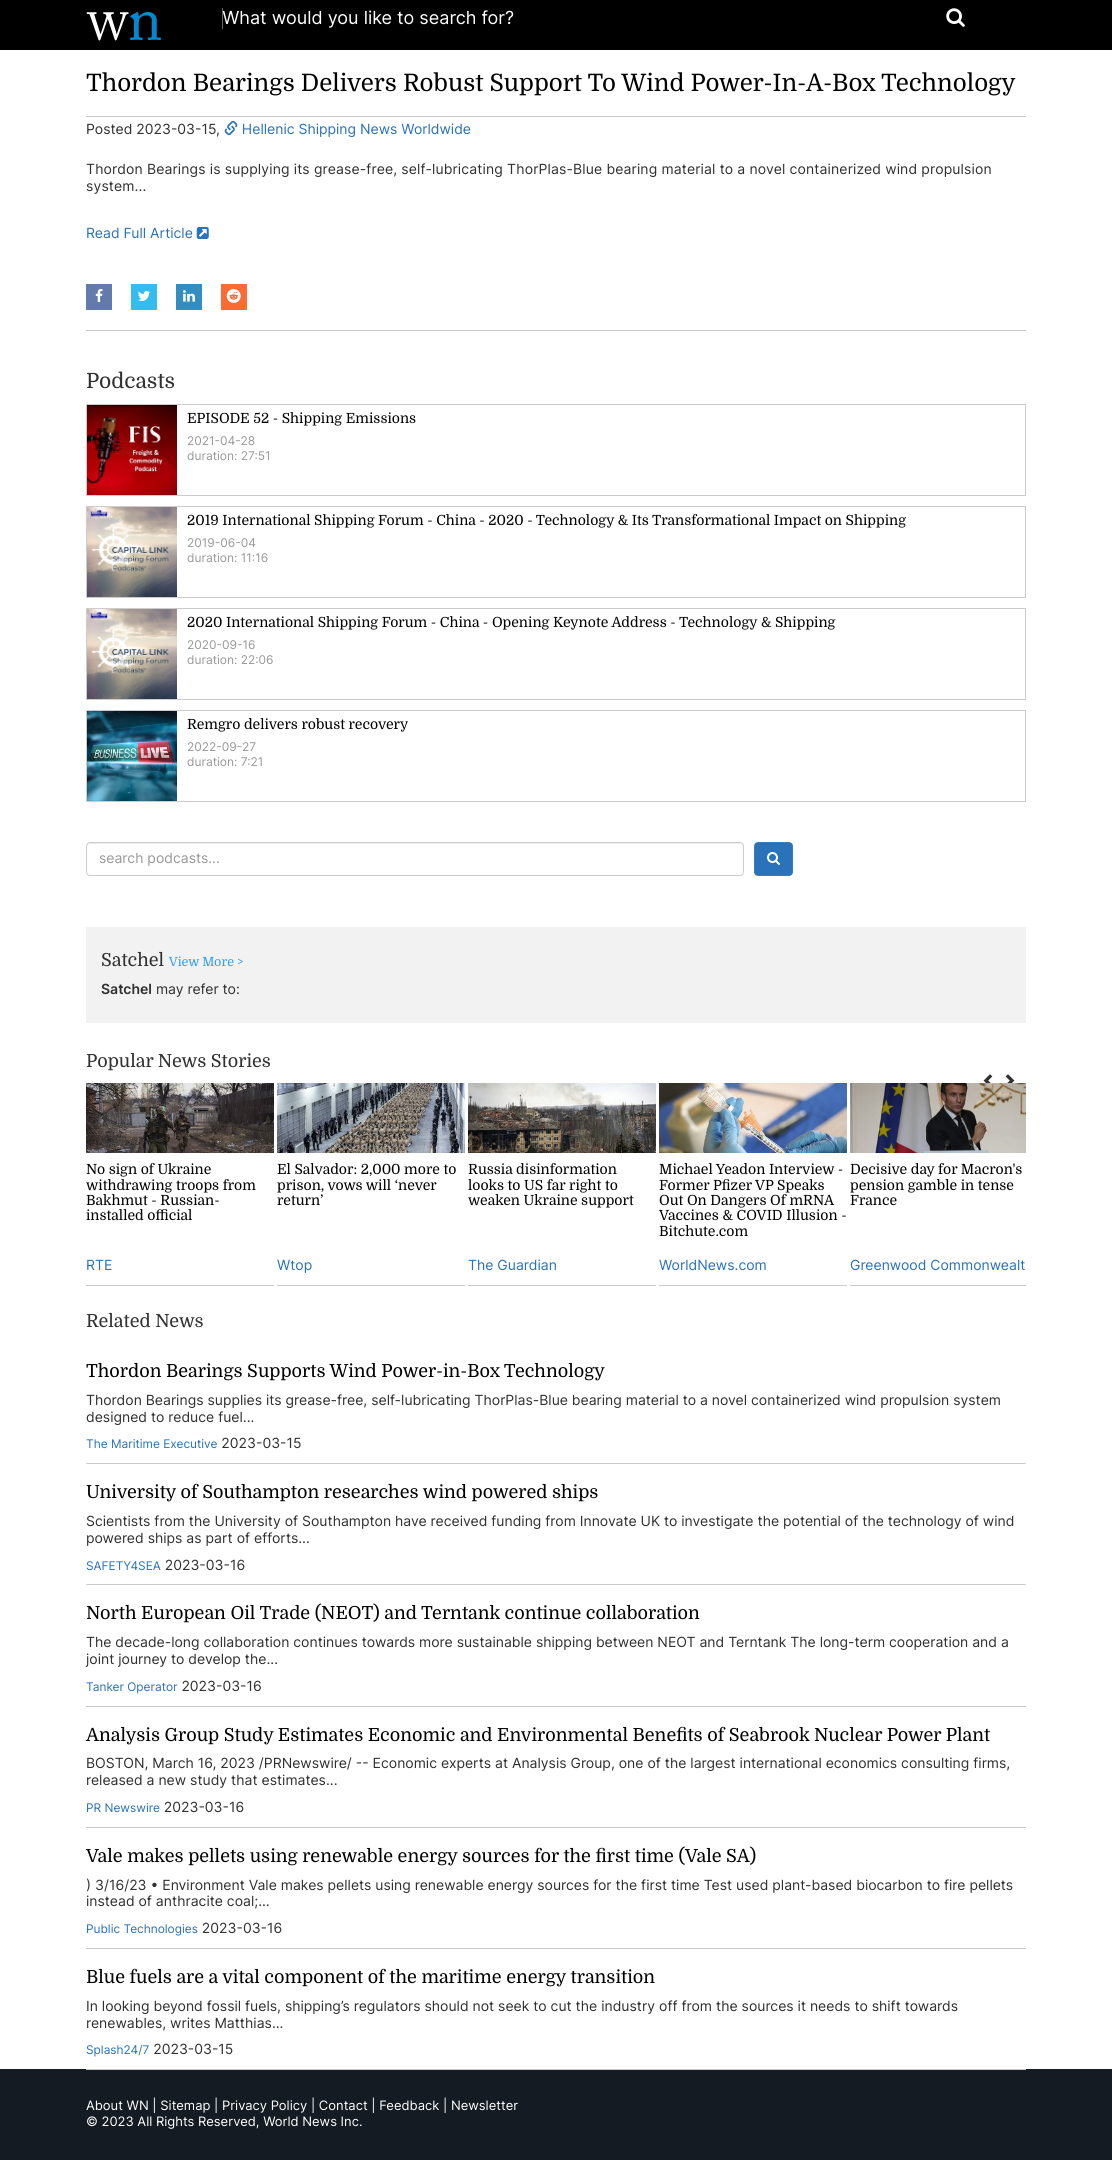1112x2160 pixels.
Task: Click the header search magnifier icon
Action: pos(955,18)
